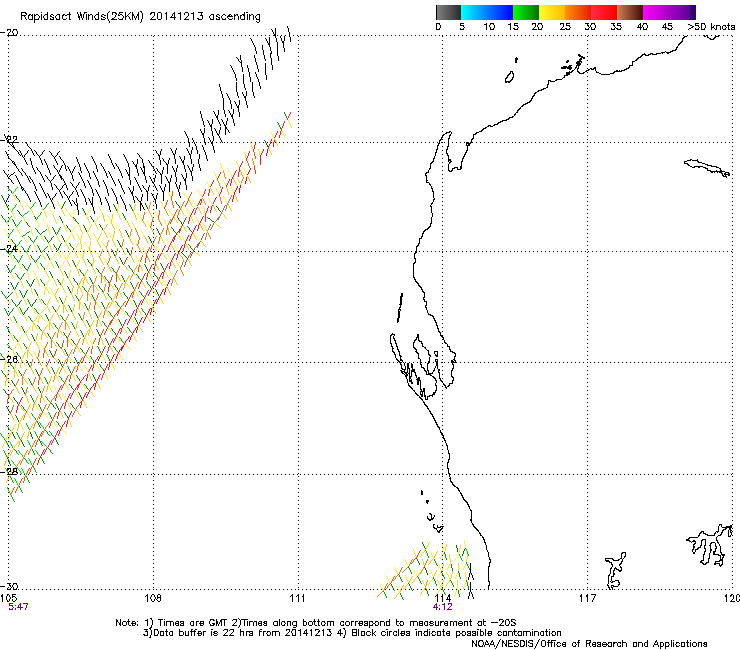Click the '40' legend tick label
The height and width of the screenshot is (650, 740).
(x=642, y=27)
